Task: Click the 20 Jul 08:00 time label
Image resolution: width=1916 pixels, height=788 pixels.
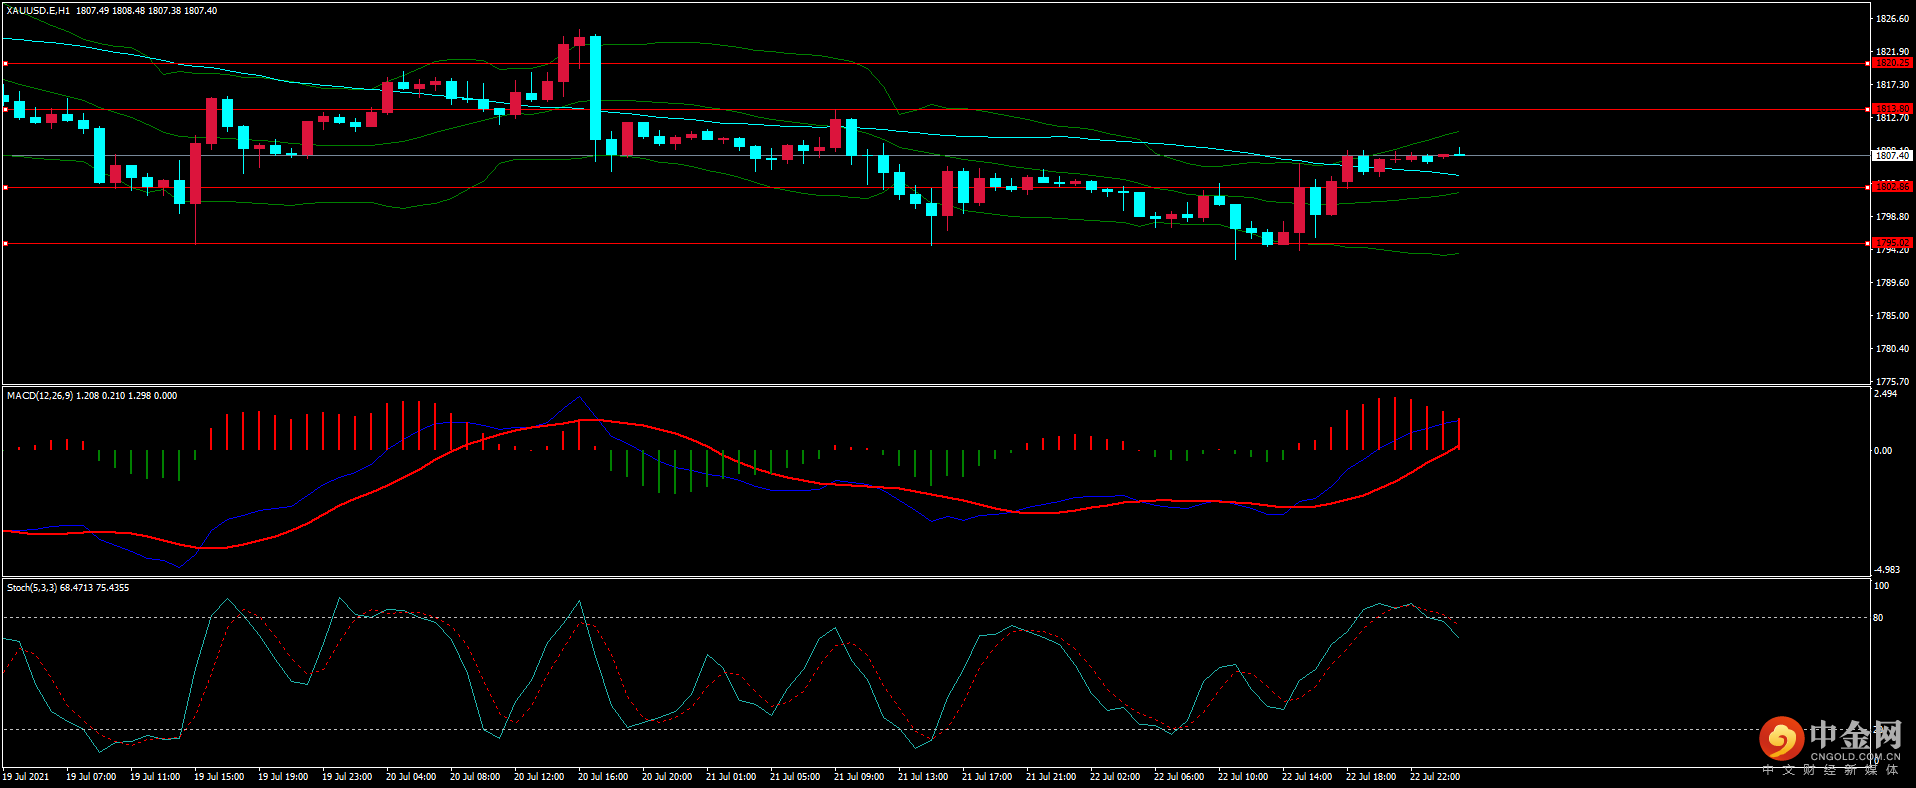Action: (475, 777)
